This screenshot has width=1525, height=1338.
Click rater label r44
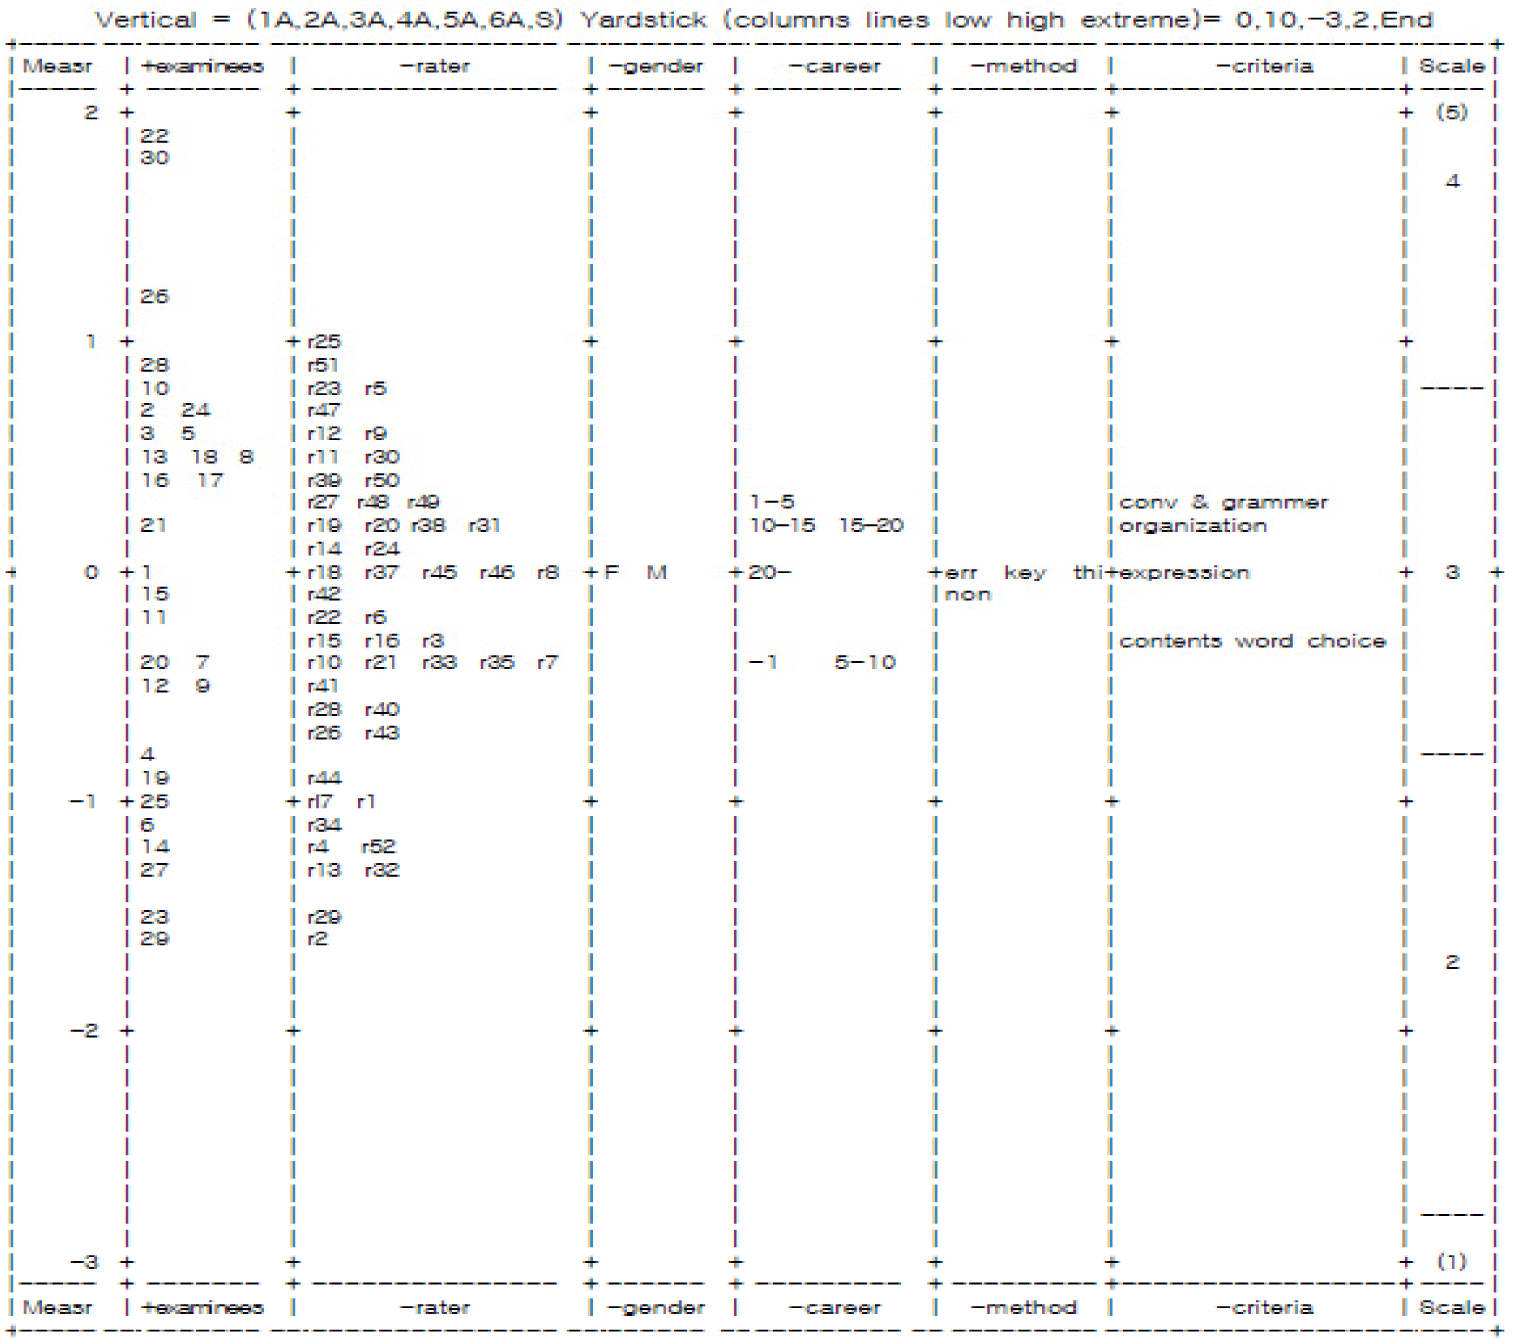(324, 778)
